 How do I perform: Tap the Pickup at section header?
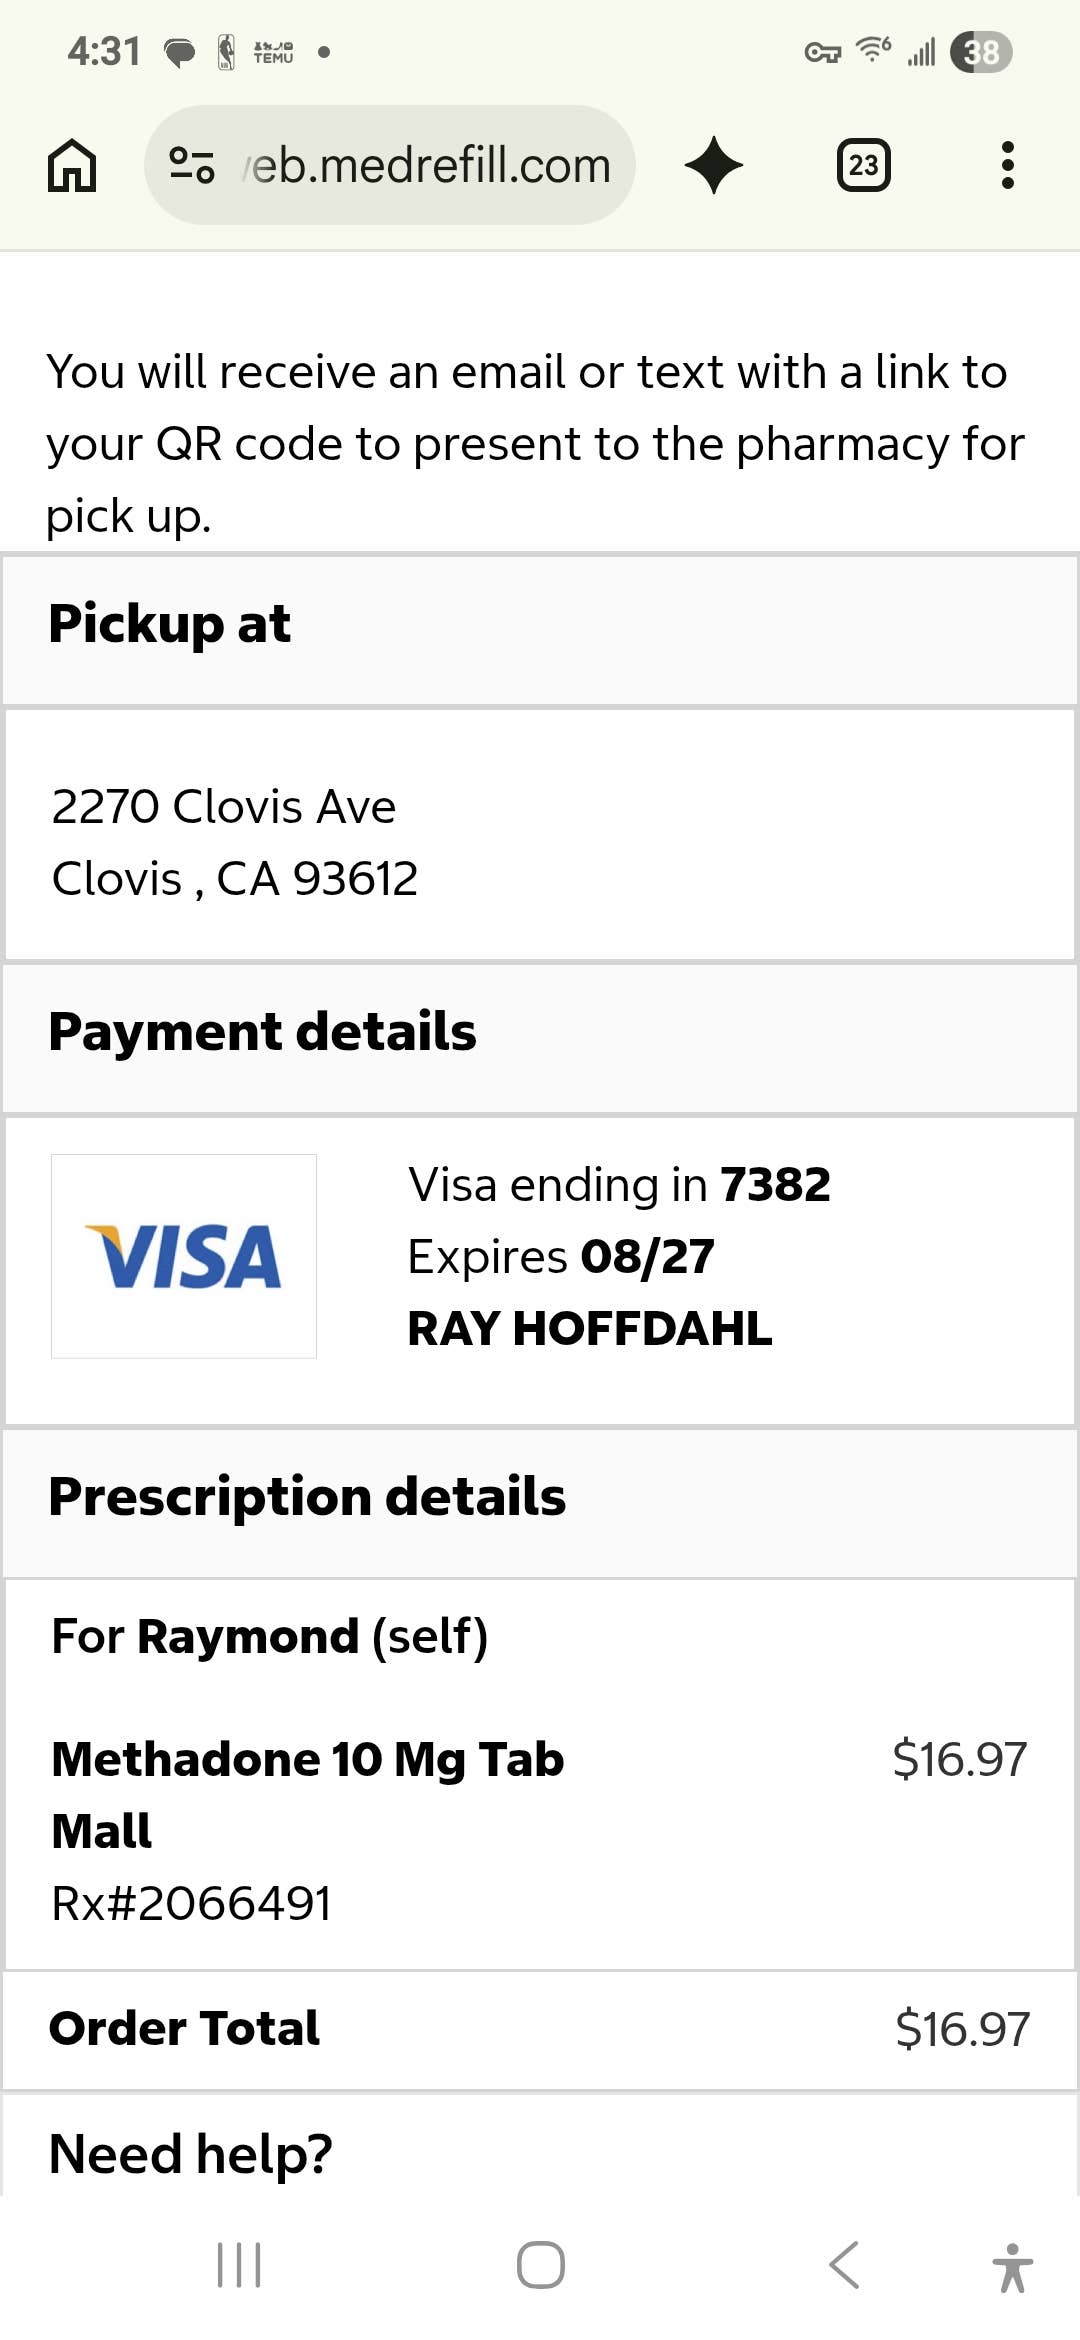click(x=540, y=630)
